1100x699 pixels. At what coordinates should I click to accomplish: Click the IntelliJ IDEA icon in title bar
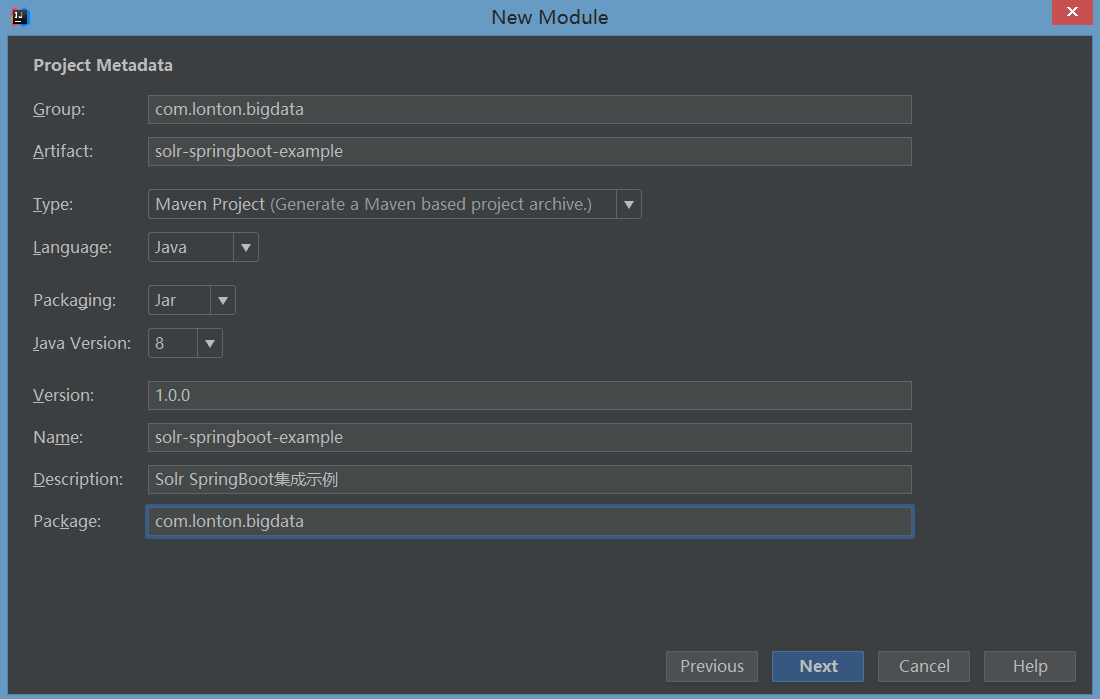pos(19,16)
